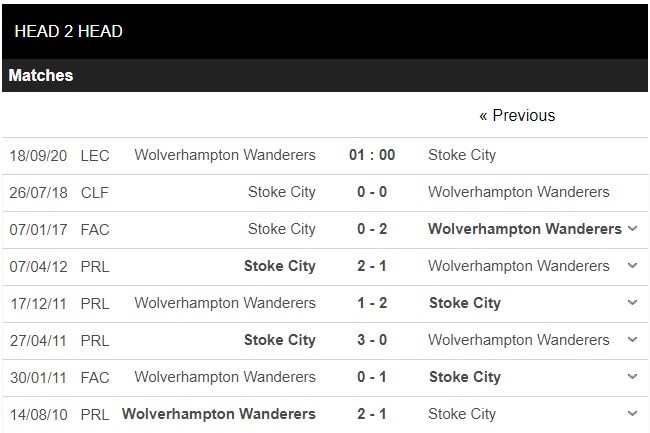650x433 pixels.
Task: Select bold Stoke City in the 07/04/12 row
Action: [x=280, y=266]
